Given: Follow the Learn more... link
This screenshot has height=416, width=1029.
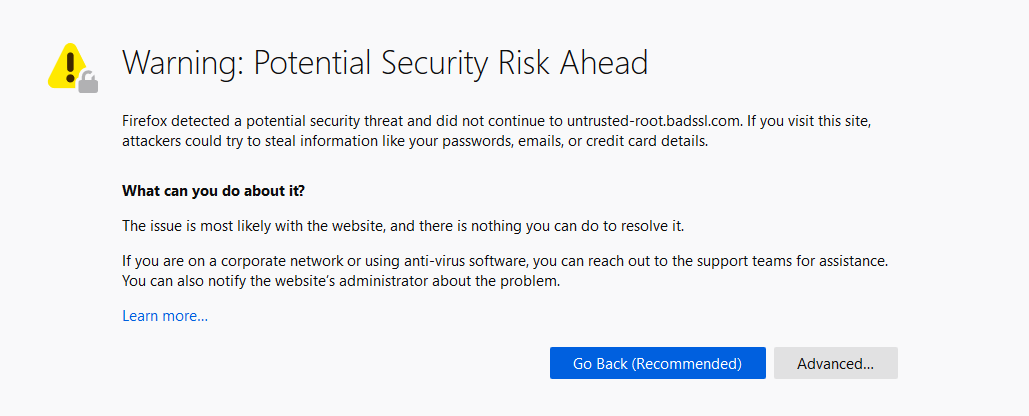Looking at the screenshot, I should pos(165,316).
